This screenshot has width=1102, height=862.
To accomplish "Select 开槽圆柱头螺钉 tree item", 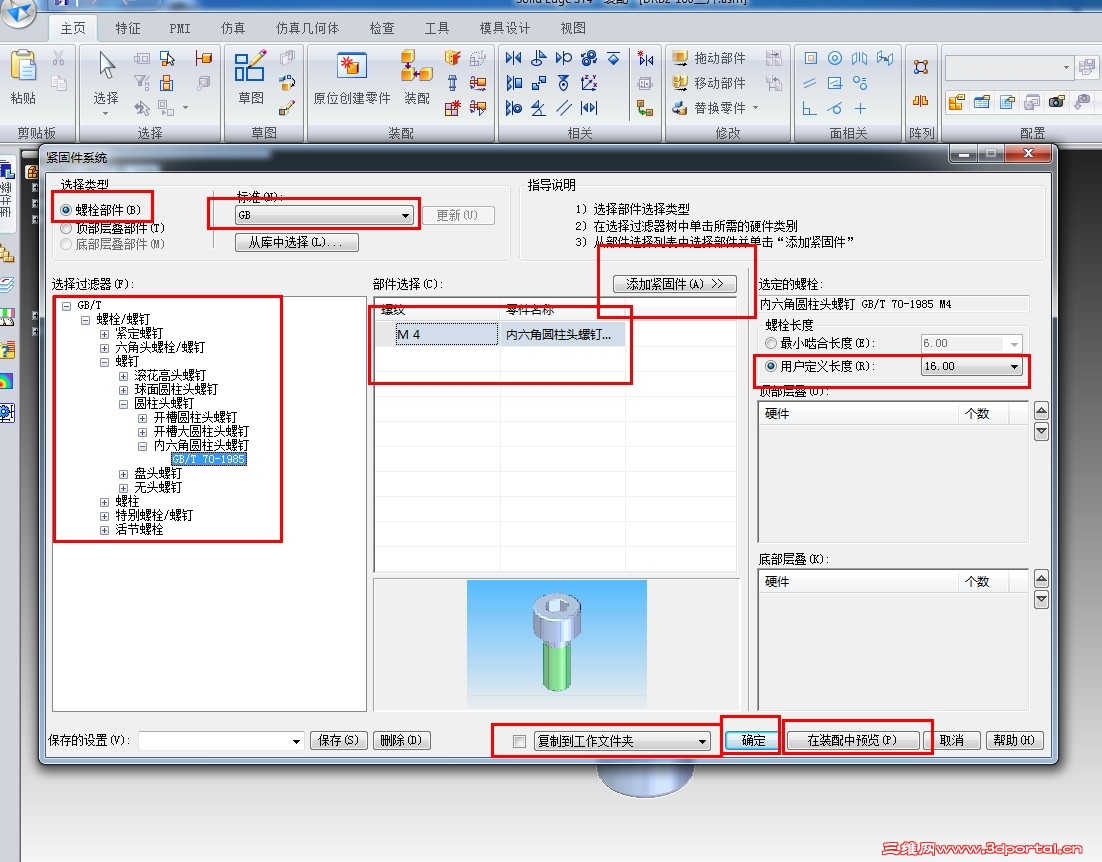I will coord(195,417).
